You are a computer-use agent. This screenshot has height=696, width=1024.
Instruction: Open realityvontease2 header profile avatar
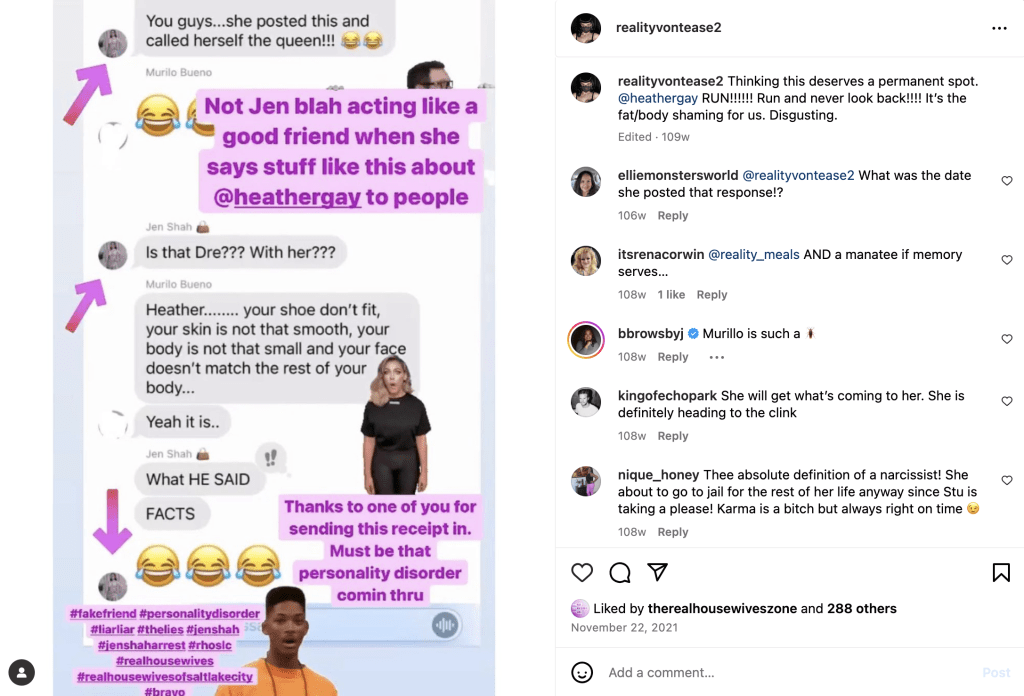[x=586, y=27]
